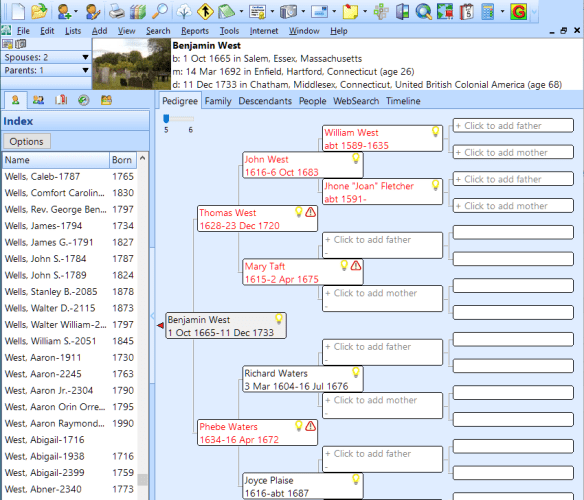Open the blue door book icon
The width and height of the screenshot is (584, 500).
pos(402,11)
